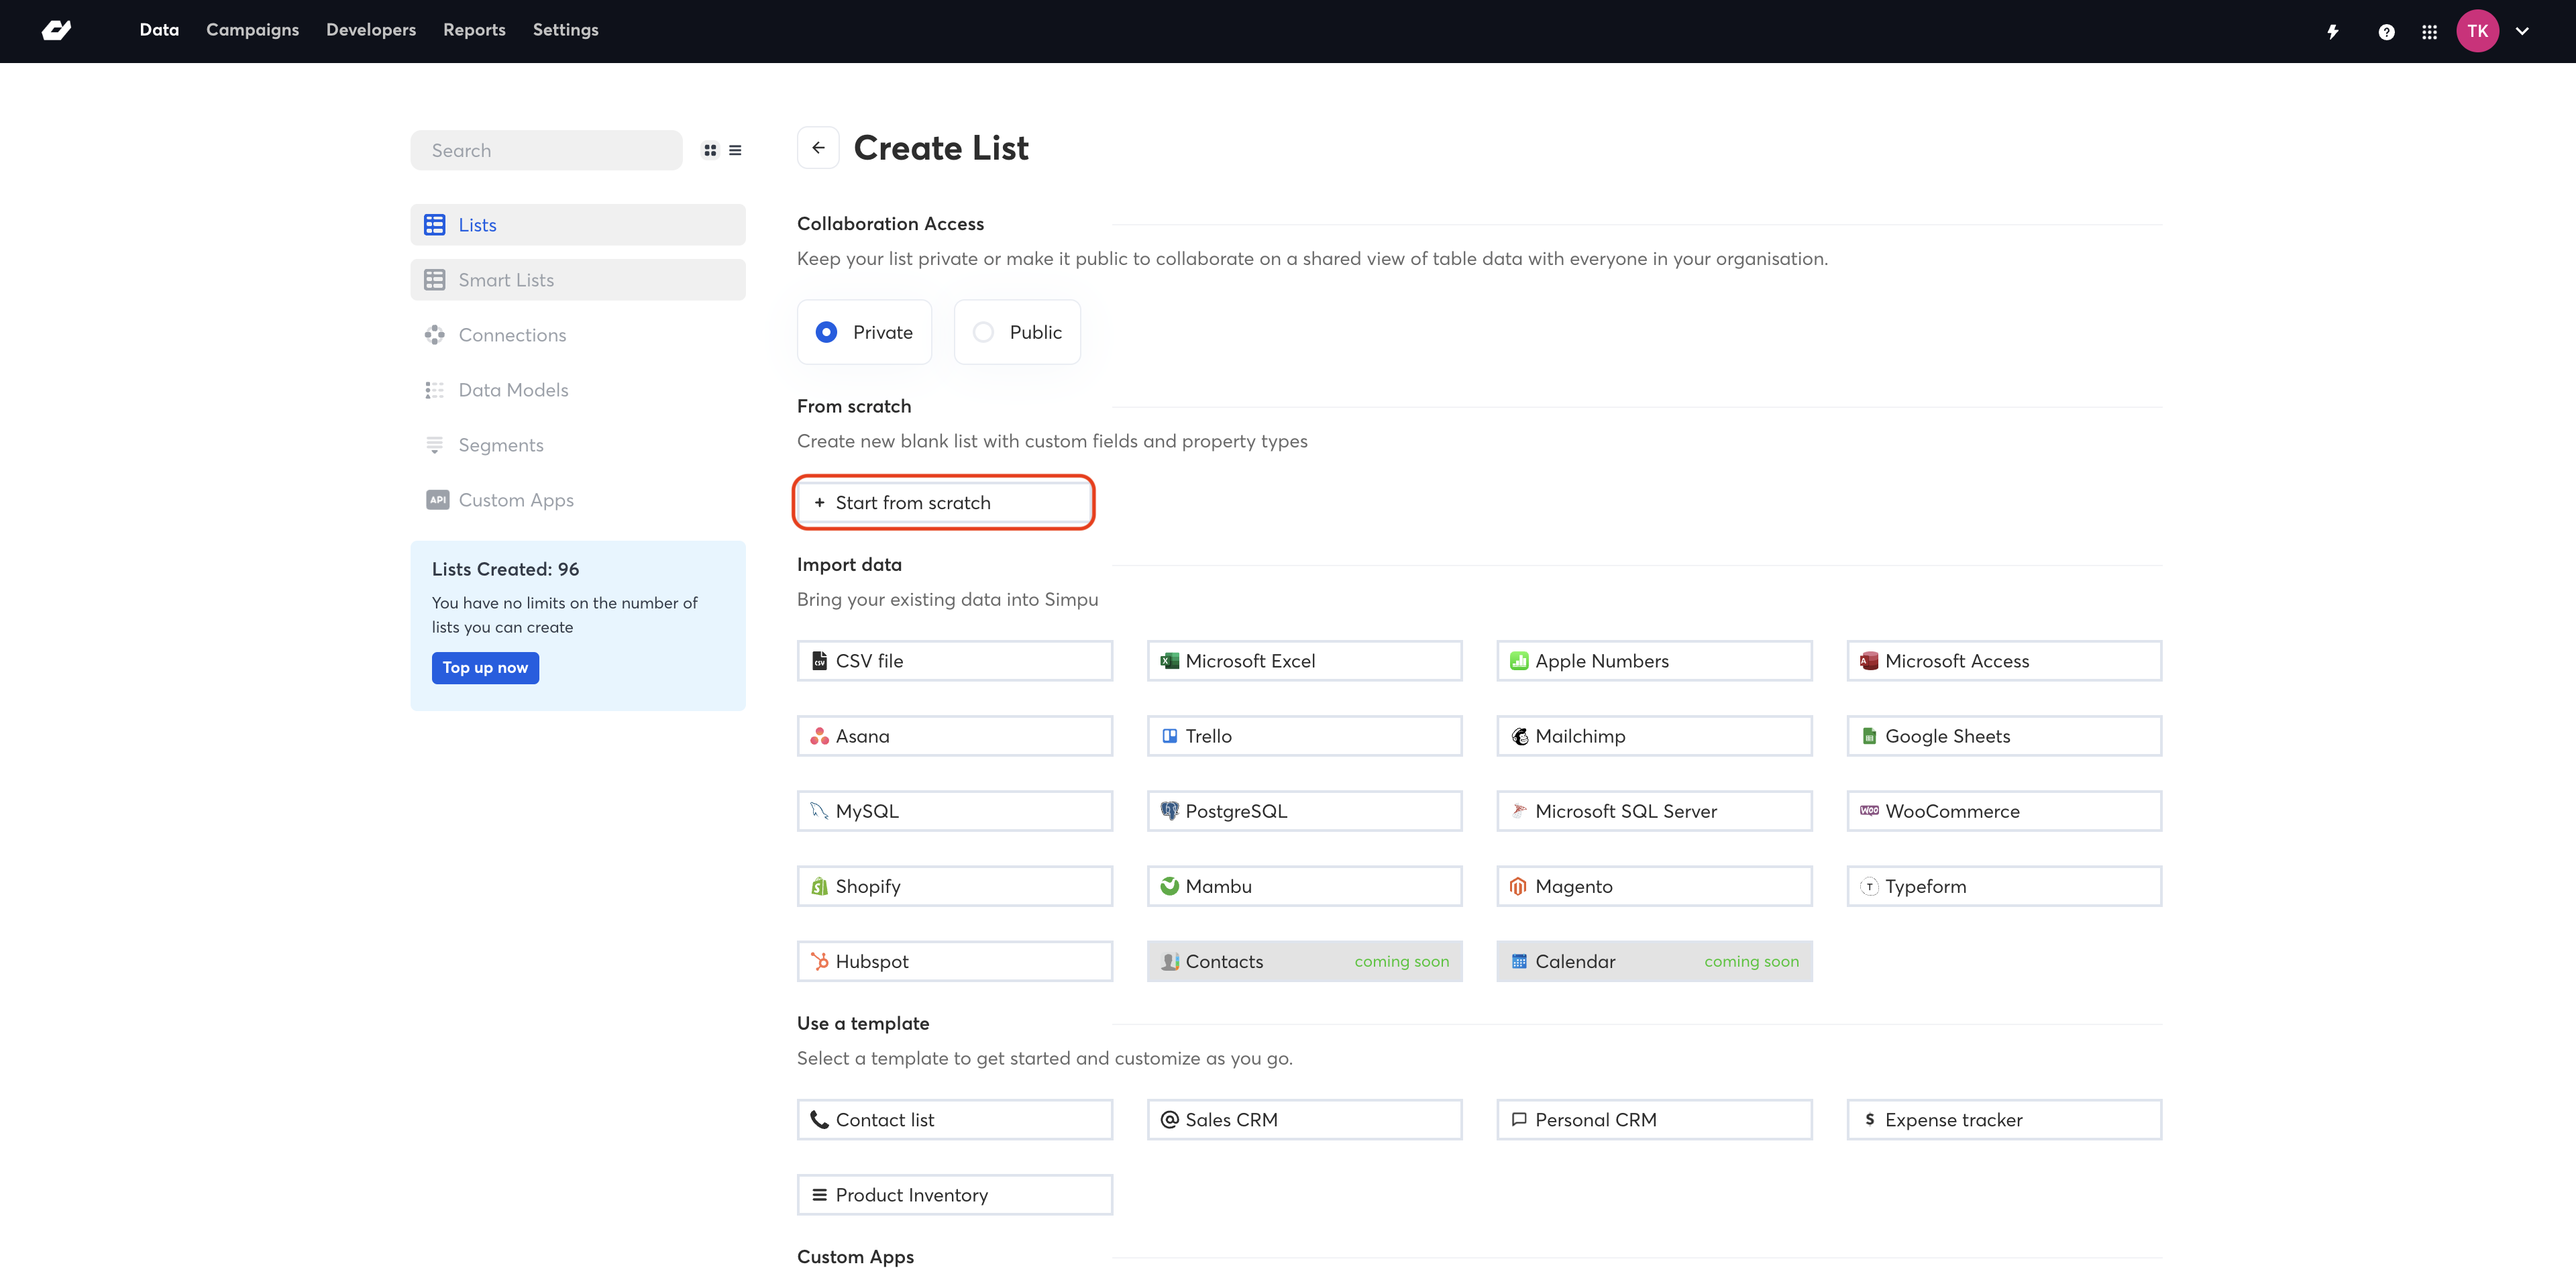The width and height of the screenshot is (2576, 1284).
Task: Open the Developers menu
Action: (x=371, y=30)
